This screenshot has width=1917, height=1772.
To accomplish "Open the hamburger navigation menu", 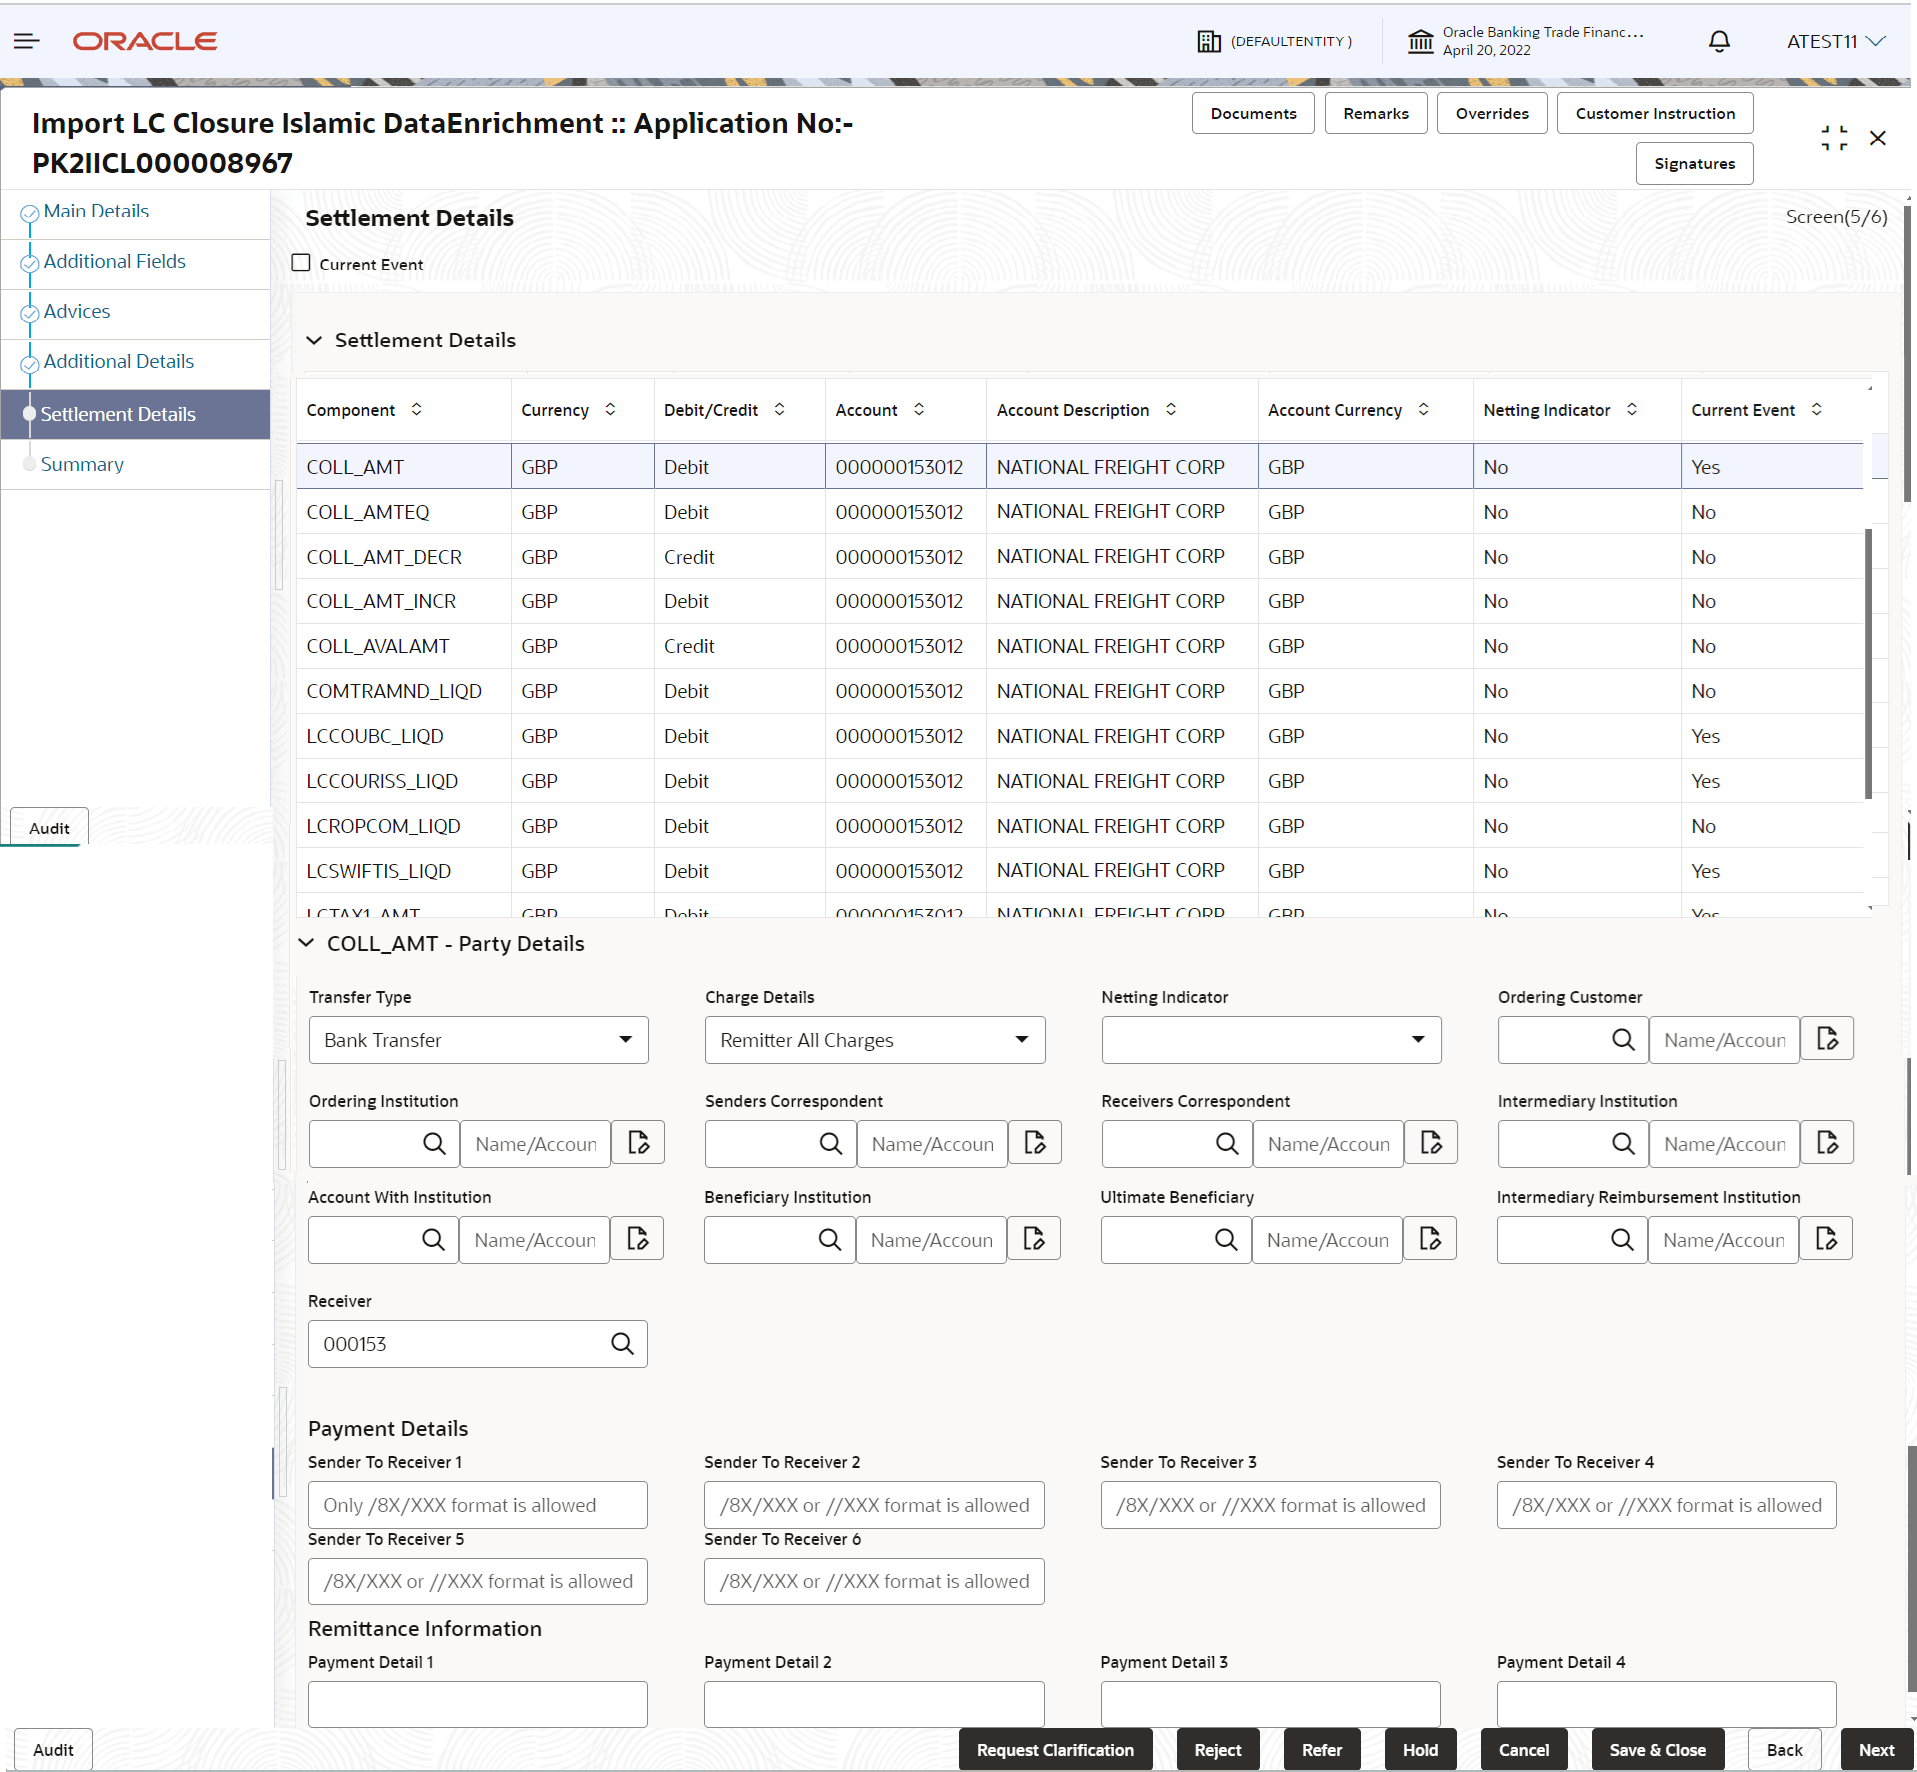I will tap(27, 41).
